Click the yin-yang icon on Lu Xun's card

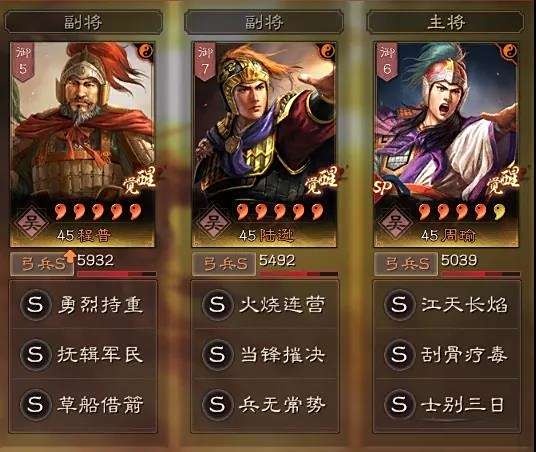pos(328,52)
